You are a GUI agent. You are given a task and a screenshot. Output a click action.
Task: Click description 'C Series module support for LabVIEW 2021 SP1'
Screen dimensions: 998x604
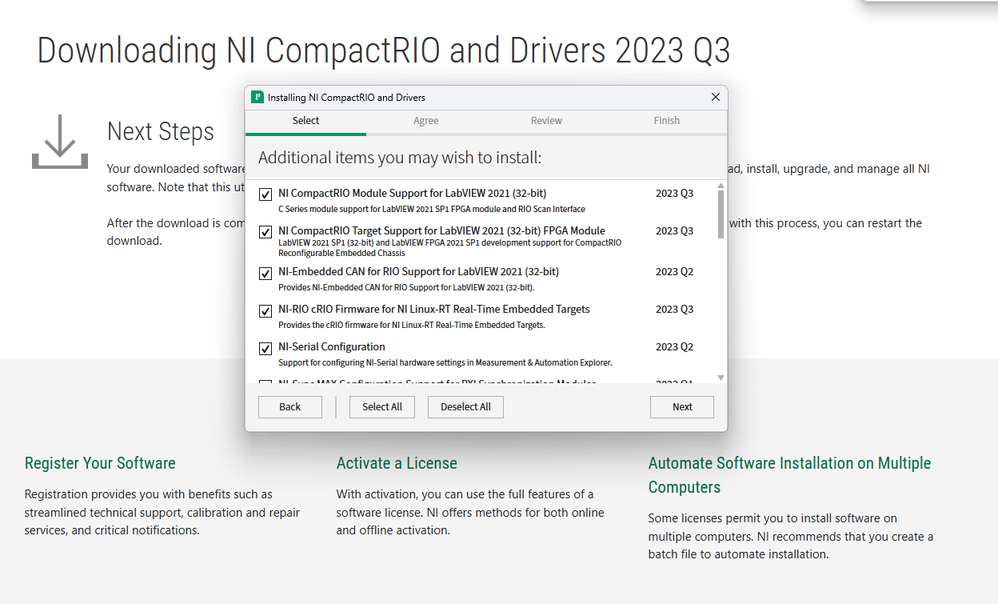coord(432,209)
